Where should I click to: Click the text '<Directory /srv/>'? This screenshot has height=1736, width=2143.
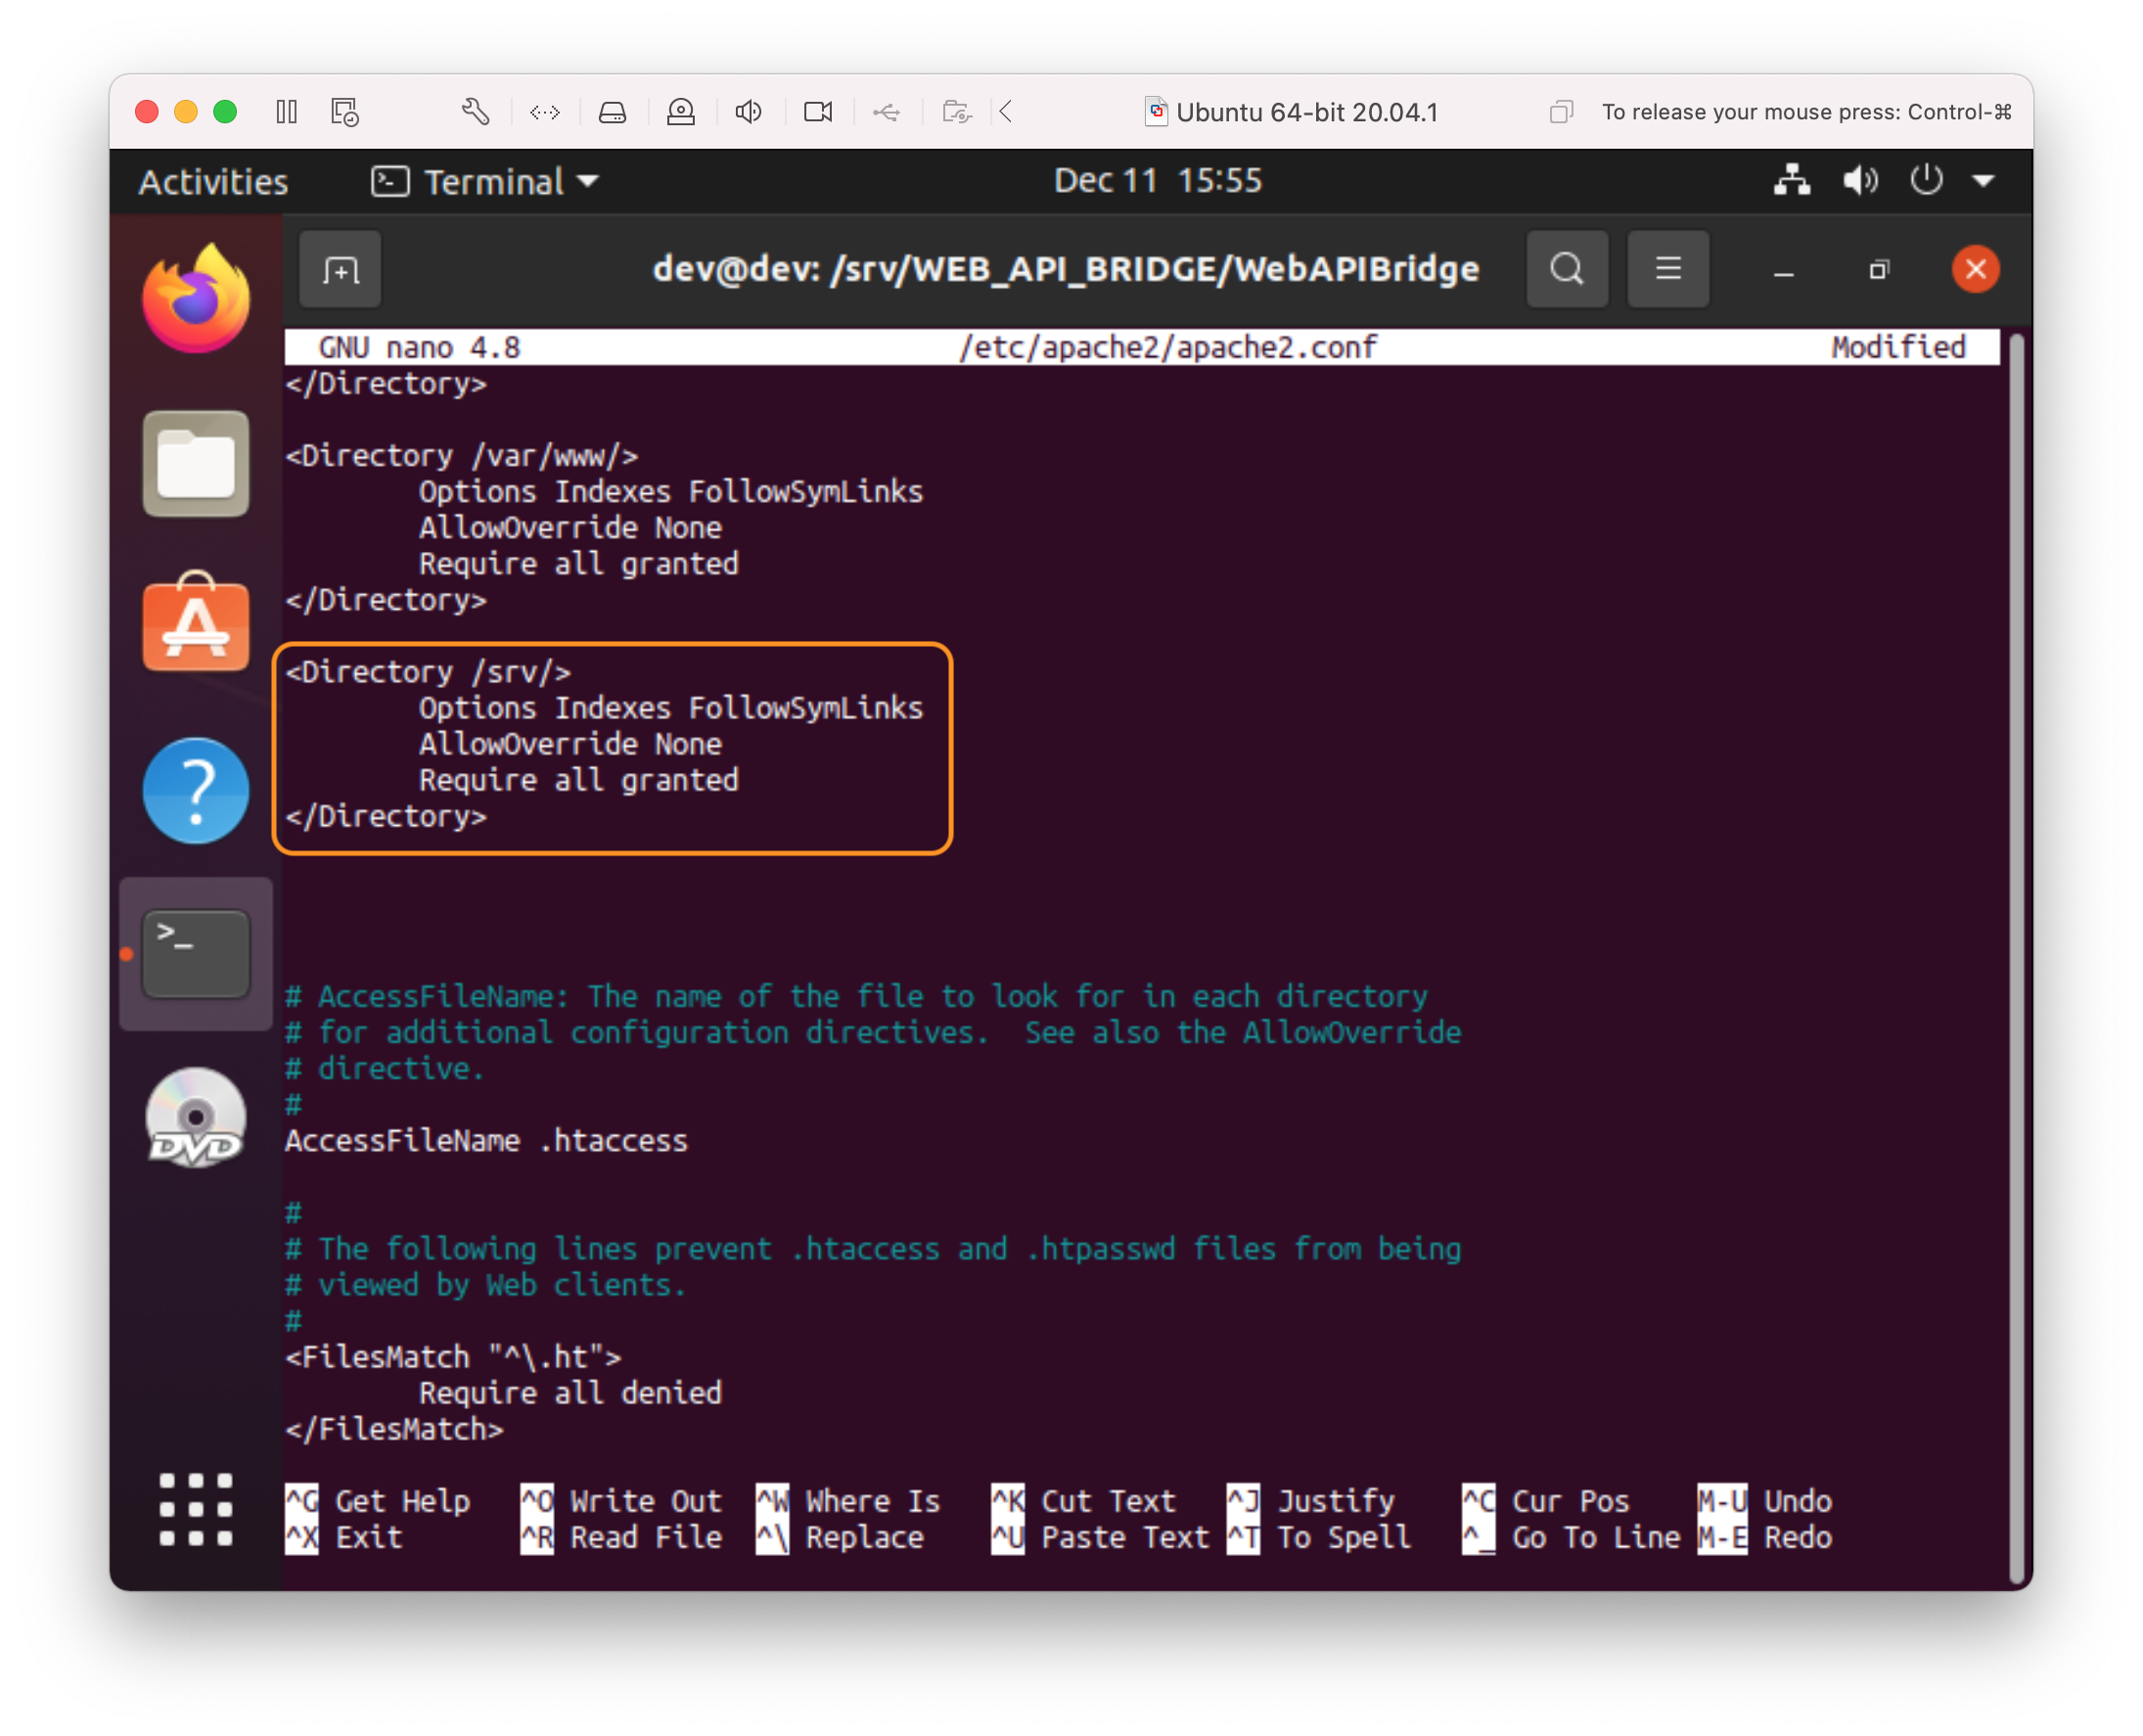428,672
